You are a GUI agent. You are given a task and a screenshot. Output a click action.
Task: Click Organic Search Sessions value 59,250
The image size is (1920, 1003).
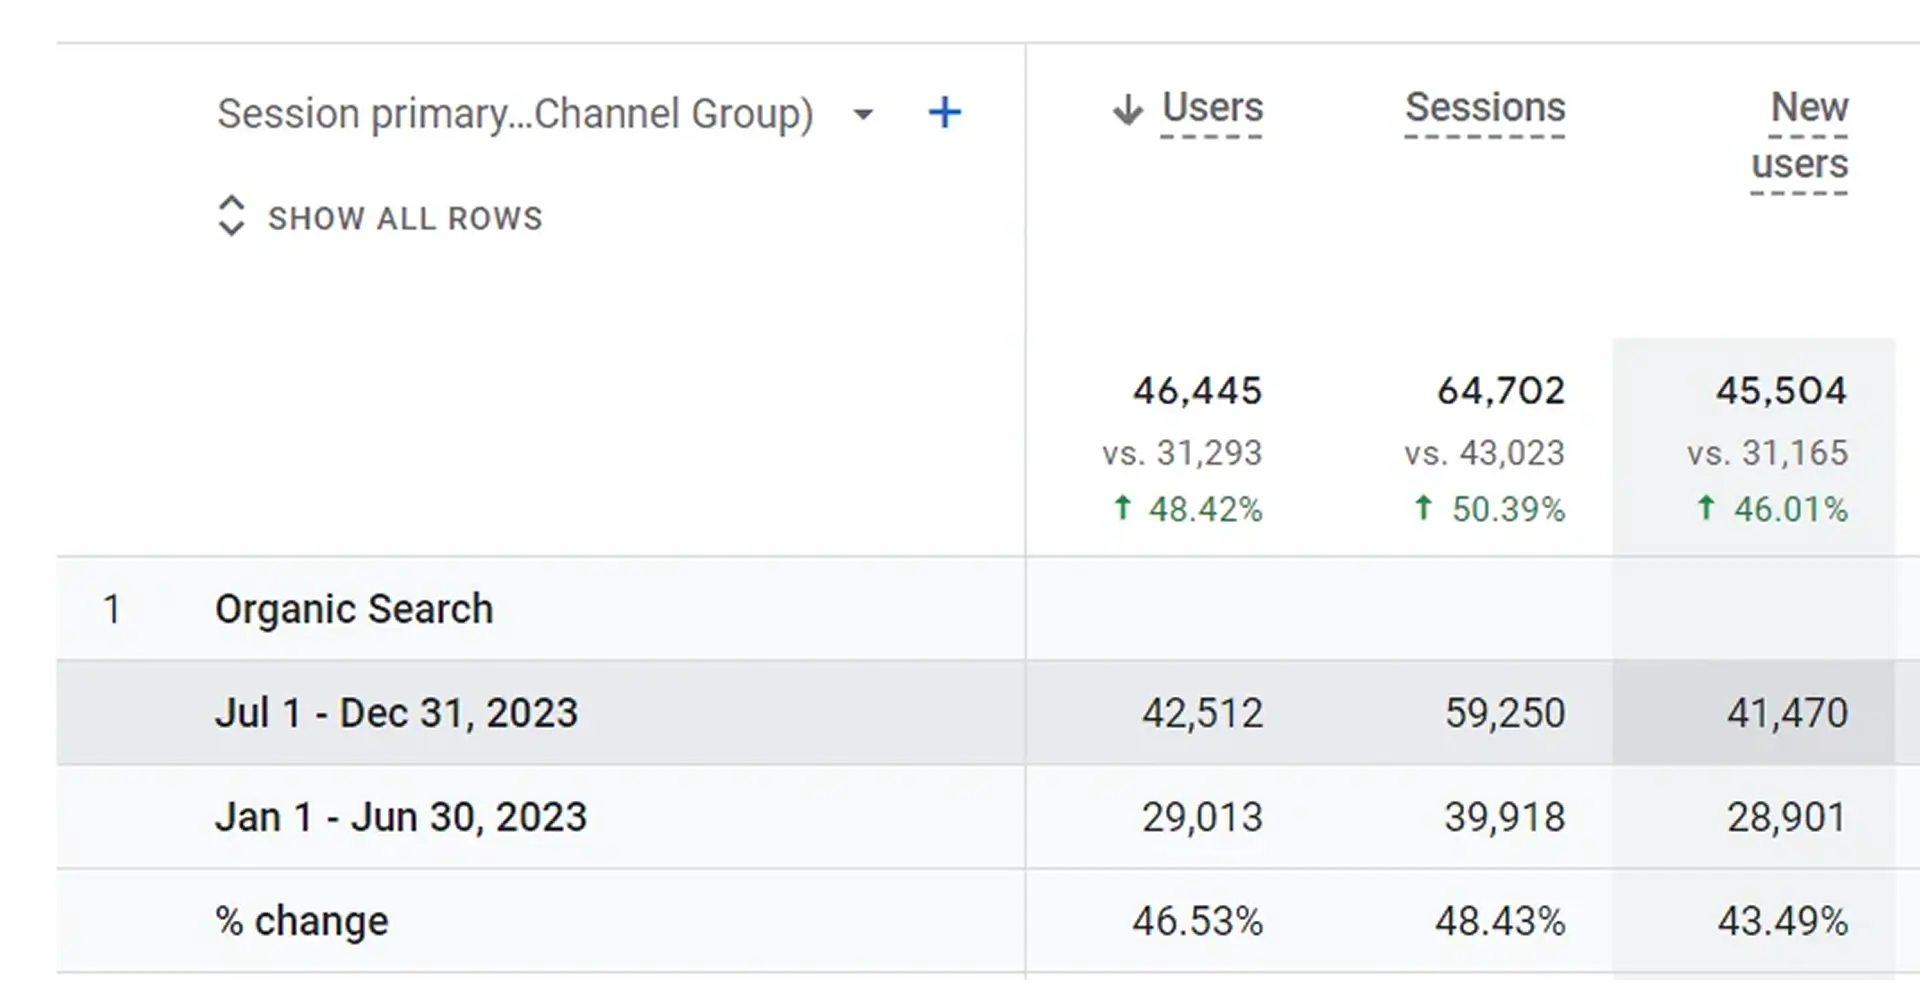[1504, 713]
